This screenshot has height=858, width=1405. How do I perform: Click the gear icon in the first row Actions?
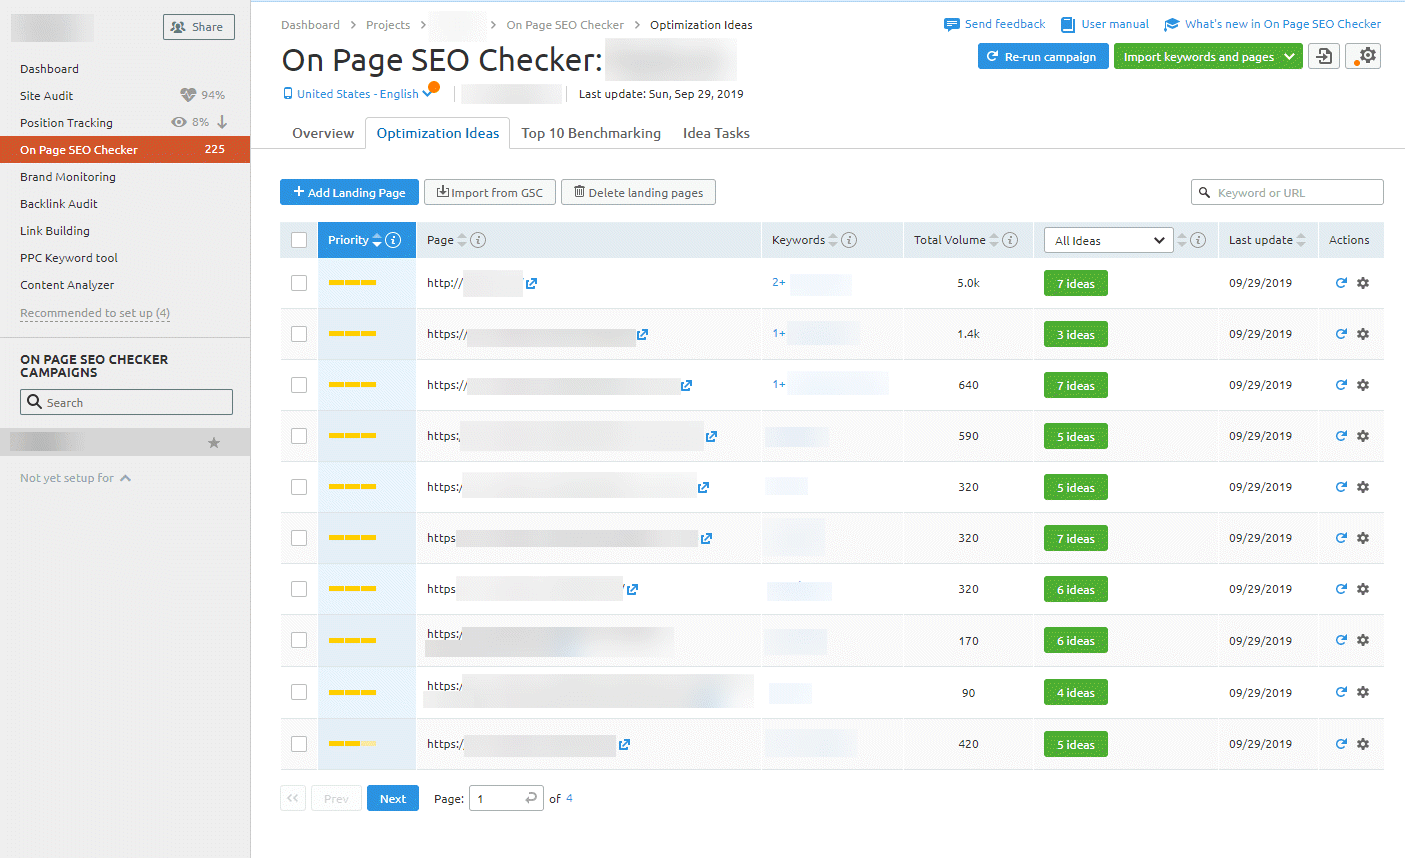tap(1363, 283)
